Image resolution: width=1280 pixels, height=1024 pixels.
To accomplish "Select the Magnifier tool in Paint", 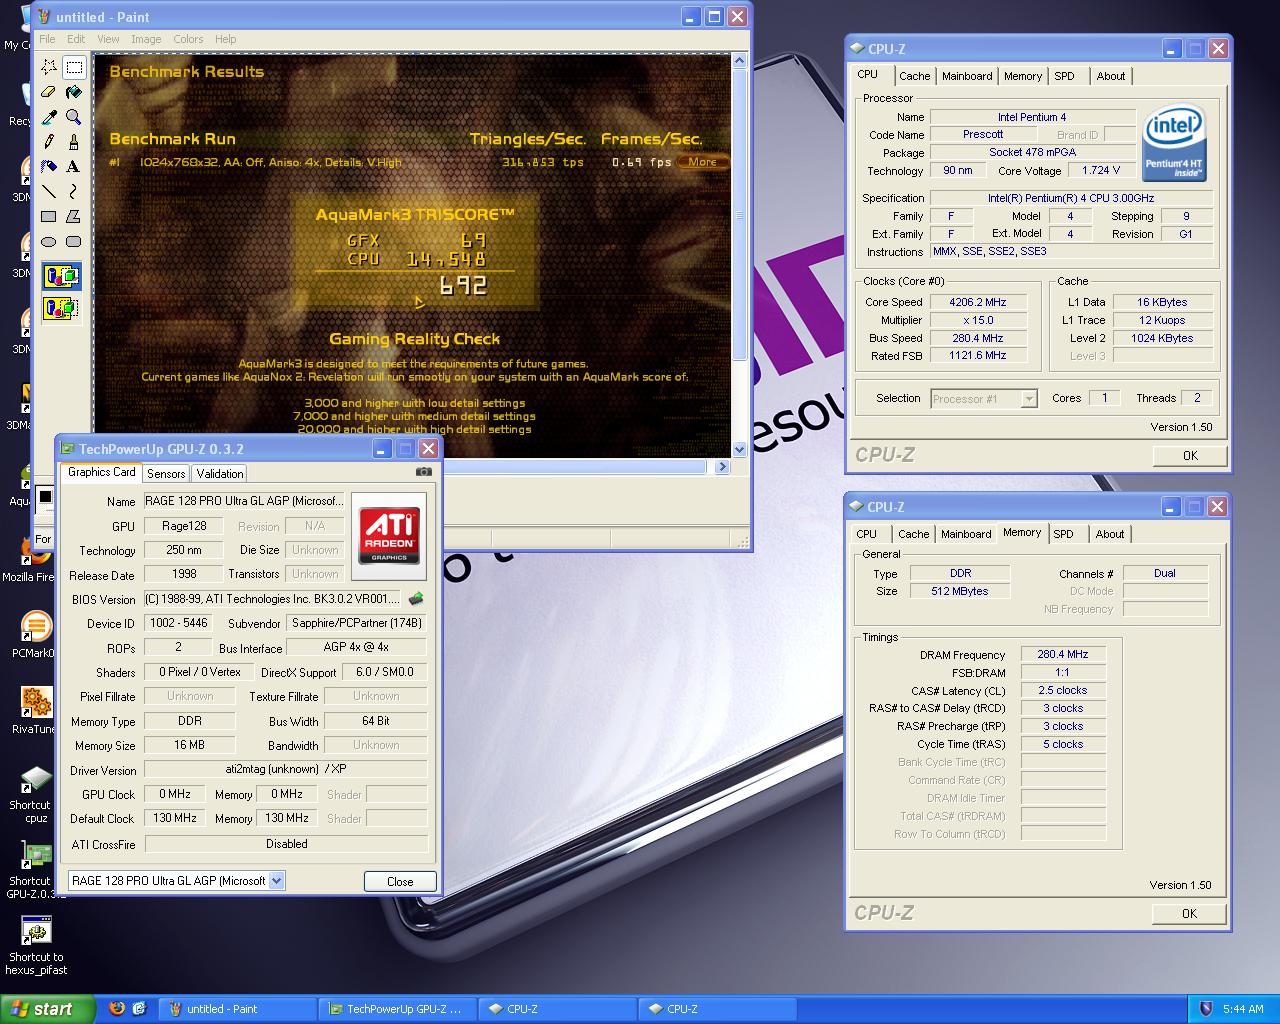I will 74,117.
